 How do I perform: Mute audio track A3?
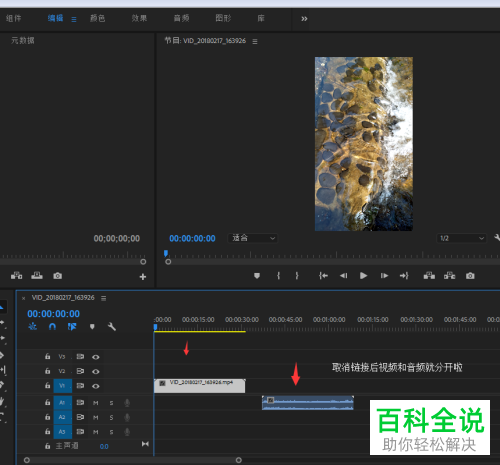pyautogui.click(x=96, y=432)
